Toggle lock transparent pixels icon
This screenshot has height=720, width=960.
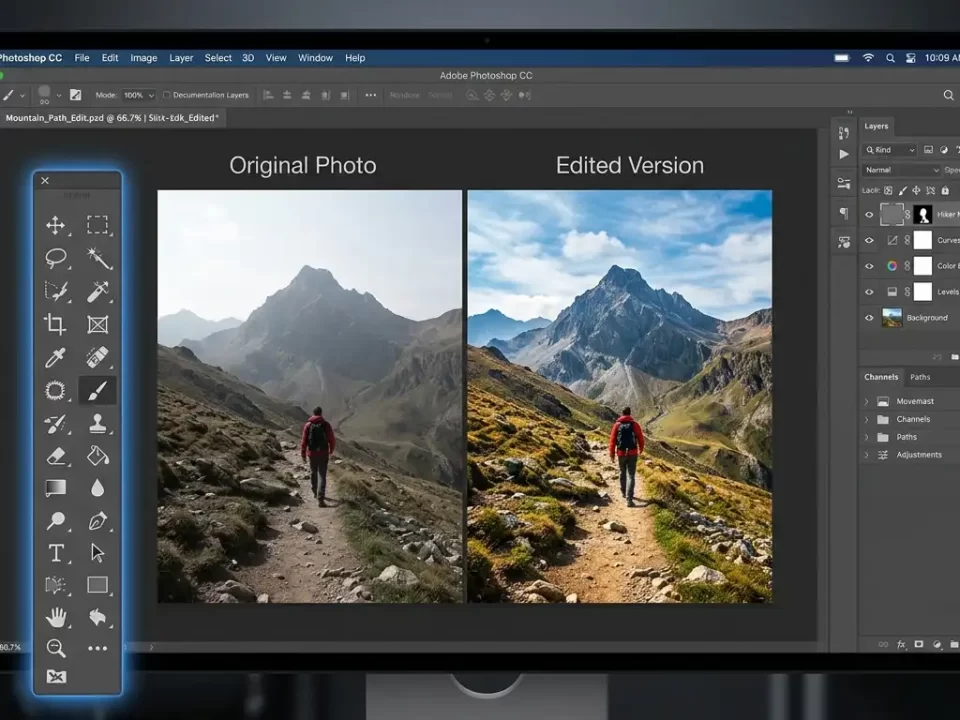888,190
